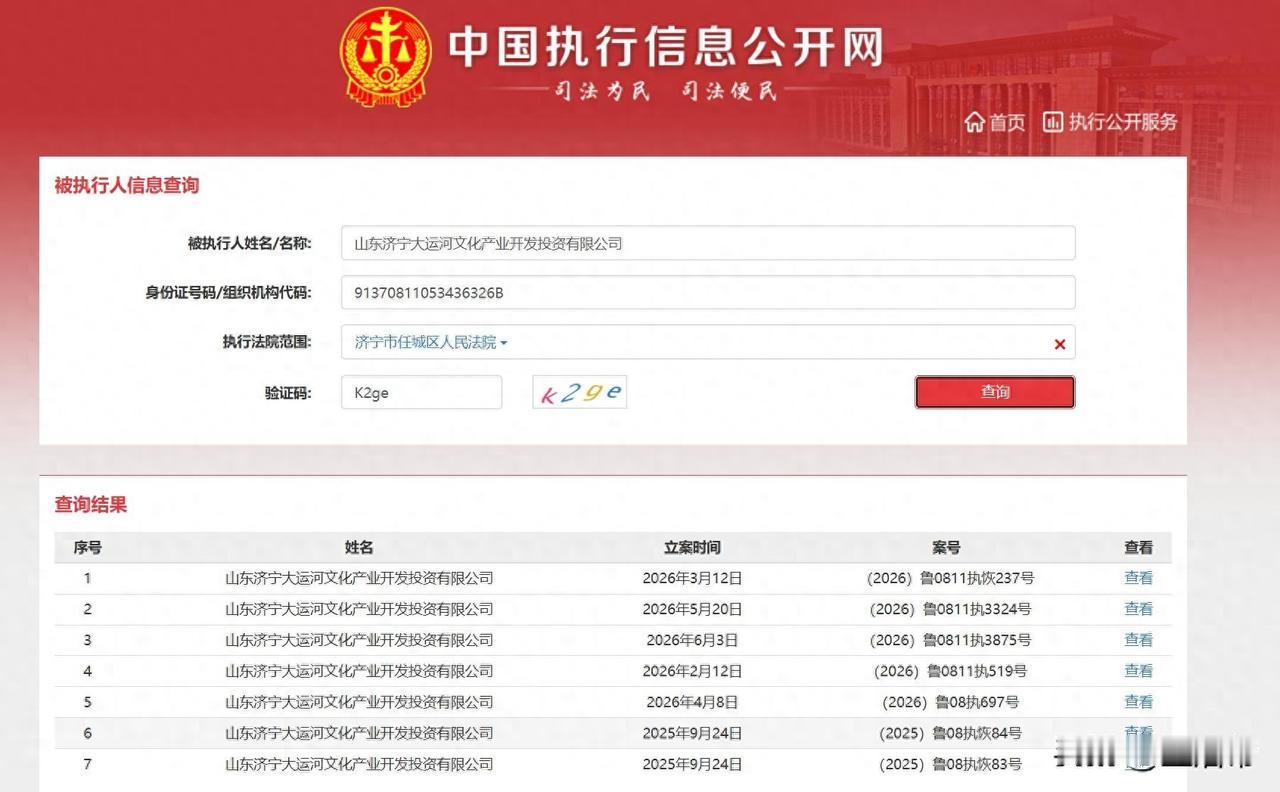Open 查看 link for case 执3875号
The height and width of the screenshot is (792, 1280).
[x=1139, y=639]
